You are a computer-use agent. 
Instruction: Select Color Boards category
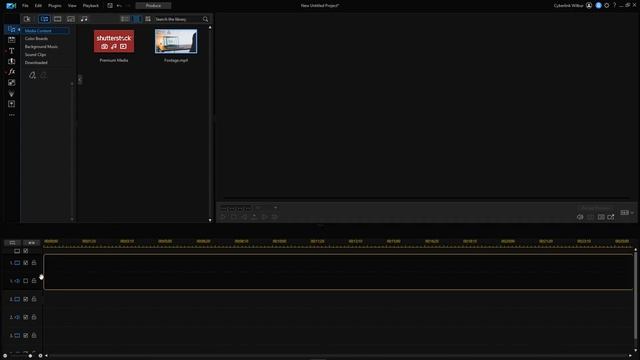36,39
